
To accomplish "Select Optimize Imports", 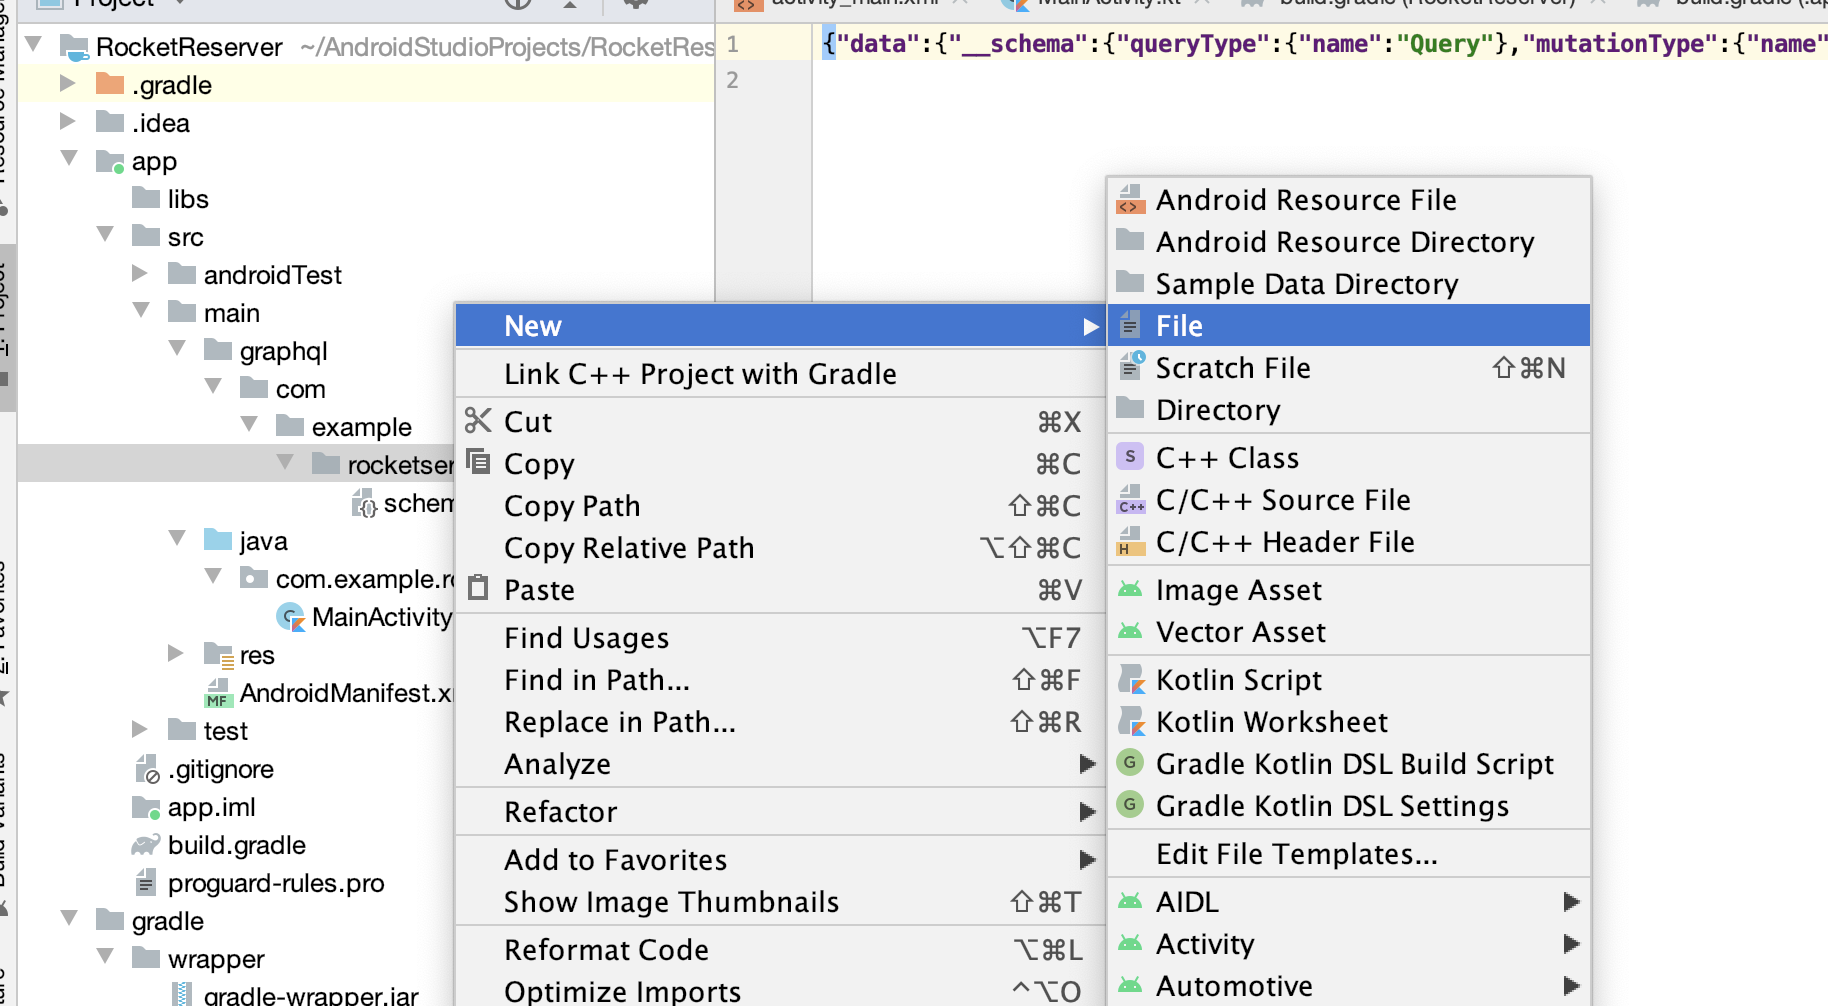I will [x=780, y=990].
